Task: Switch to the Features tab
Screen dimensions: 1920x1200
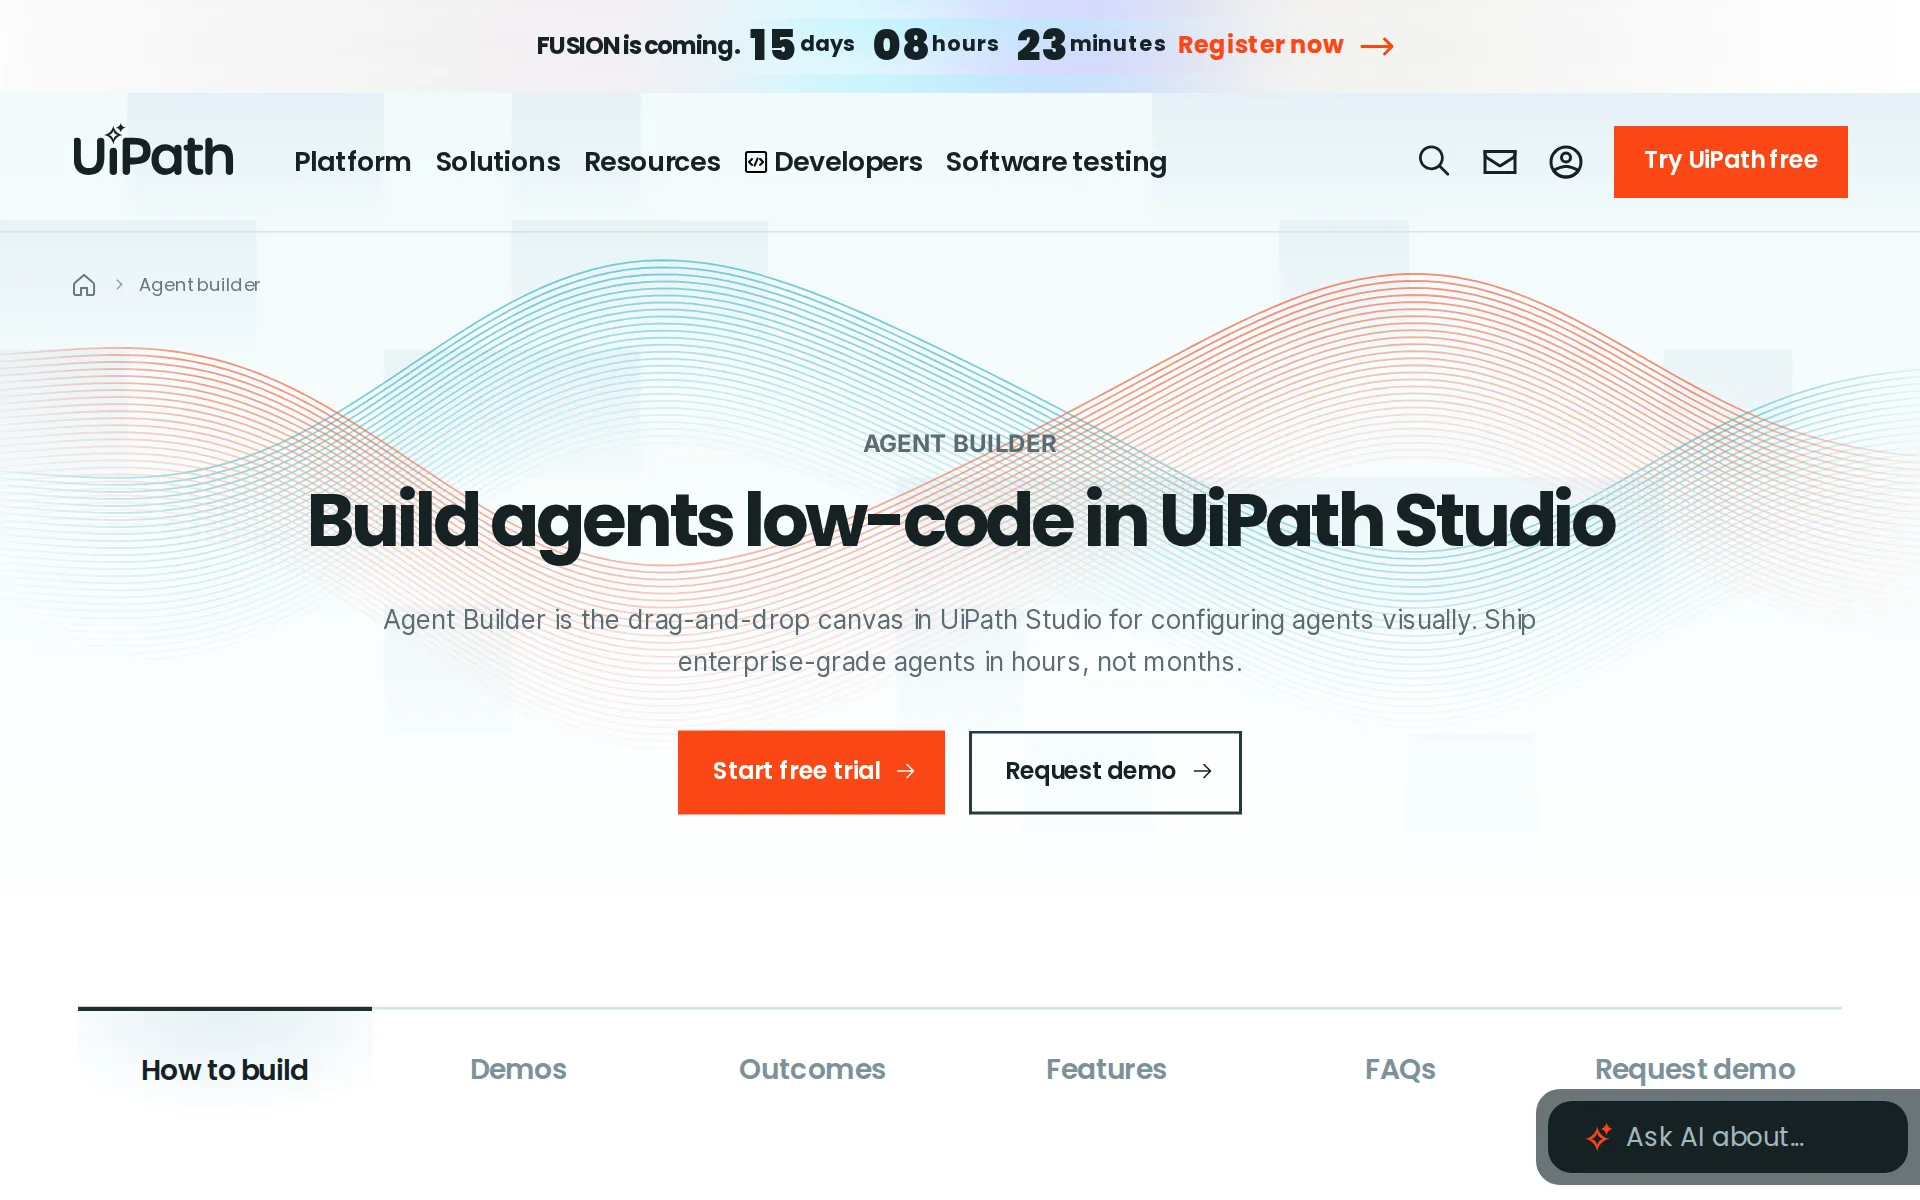Action: [x=1106, y=1069]
